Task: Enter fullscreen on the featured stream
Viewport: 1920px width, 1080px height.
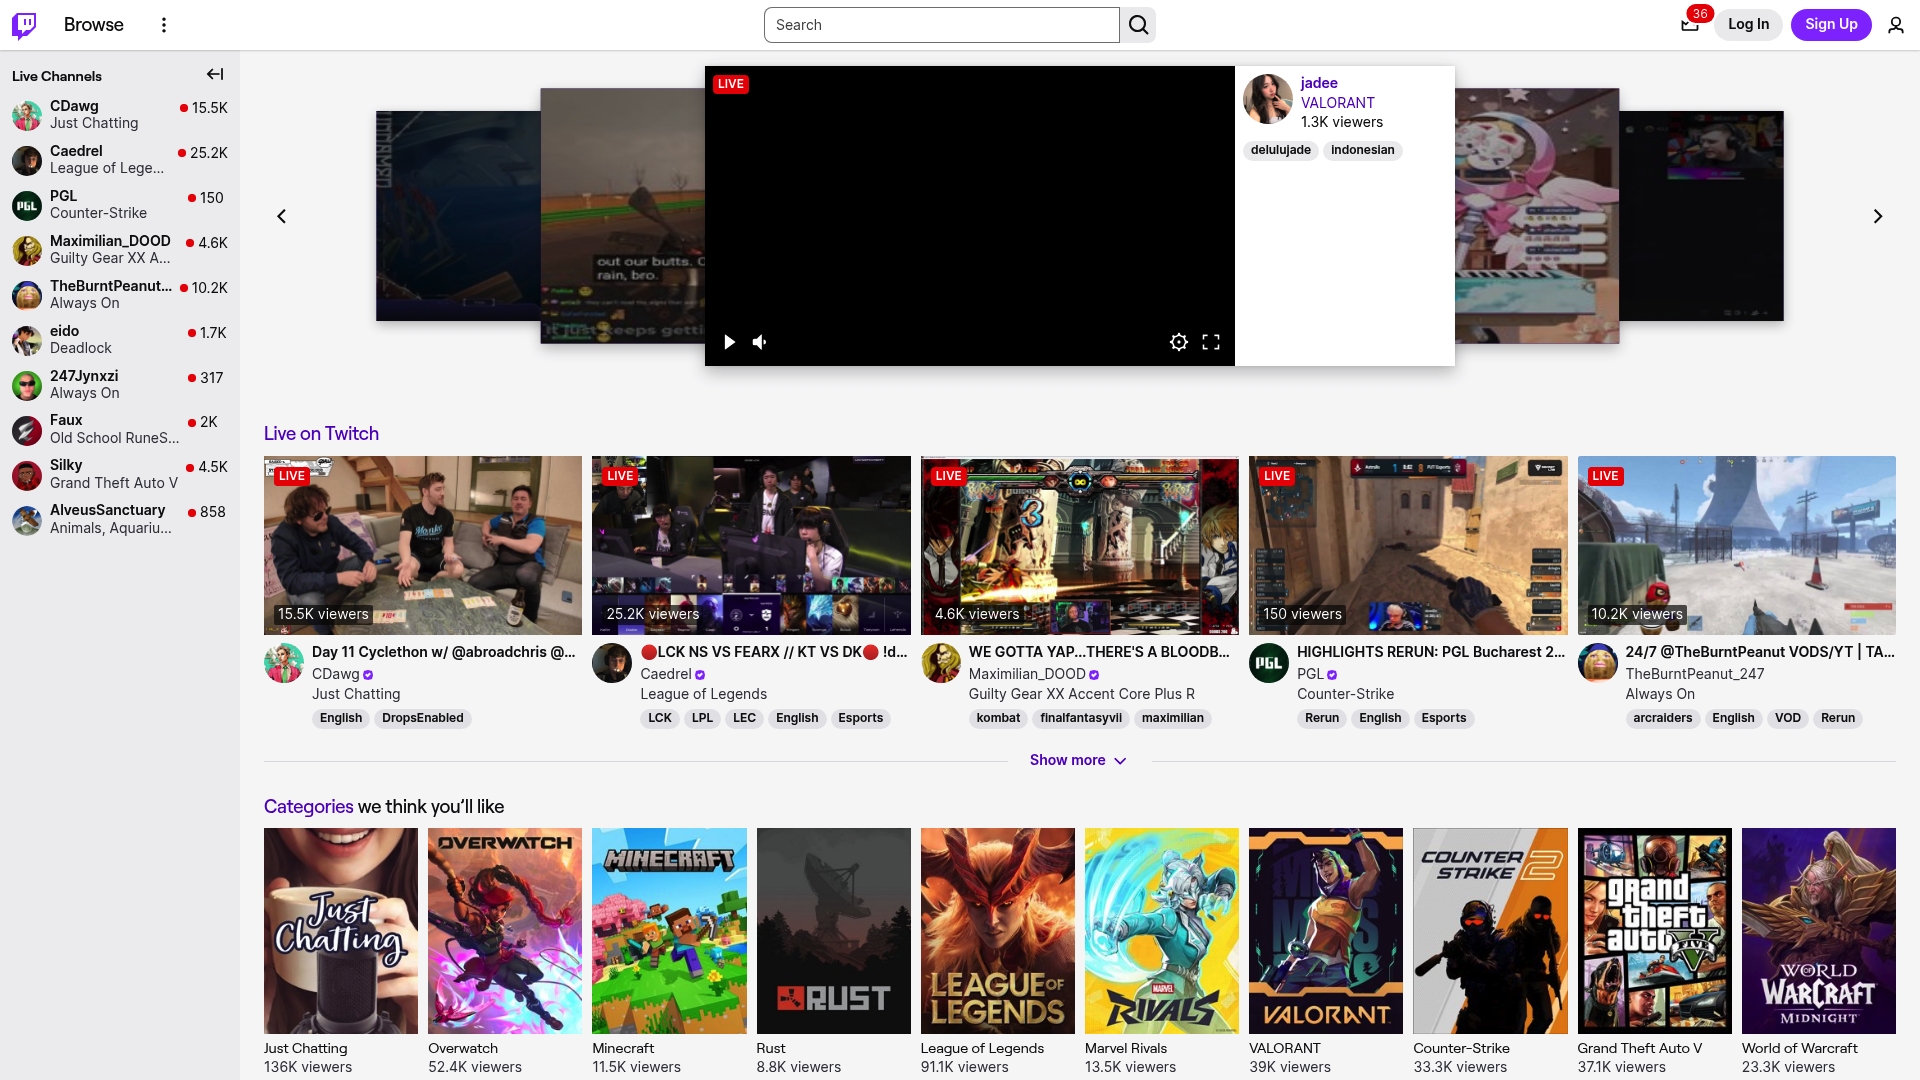Action: [1211, 342]
